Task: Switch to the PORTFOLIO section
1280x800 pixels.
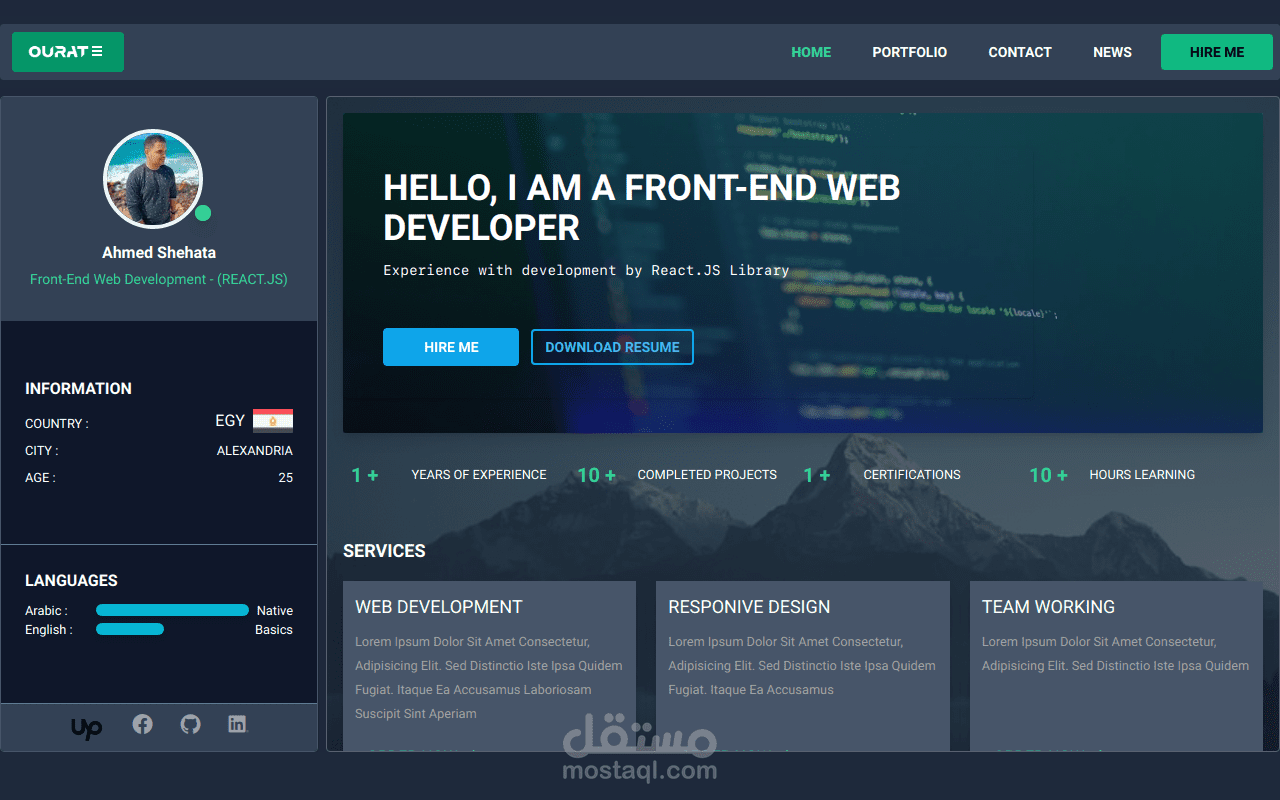Action: [909, 52]
